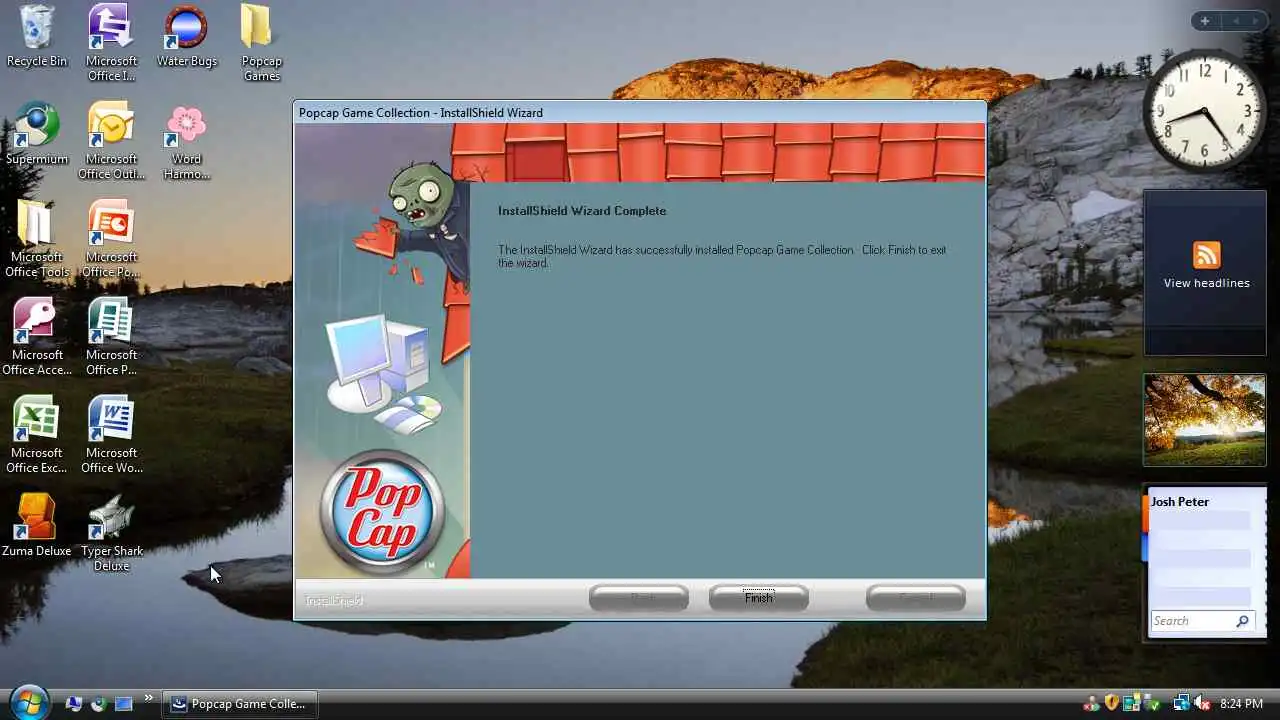
Task: Select the Supermium browser shortcut
Action: pyautogui.click(x=37, y=134)
